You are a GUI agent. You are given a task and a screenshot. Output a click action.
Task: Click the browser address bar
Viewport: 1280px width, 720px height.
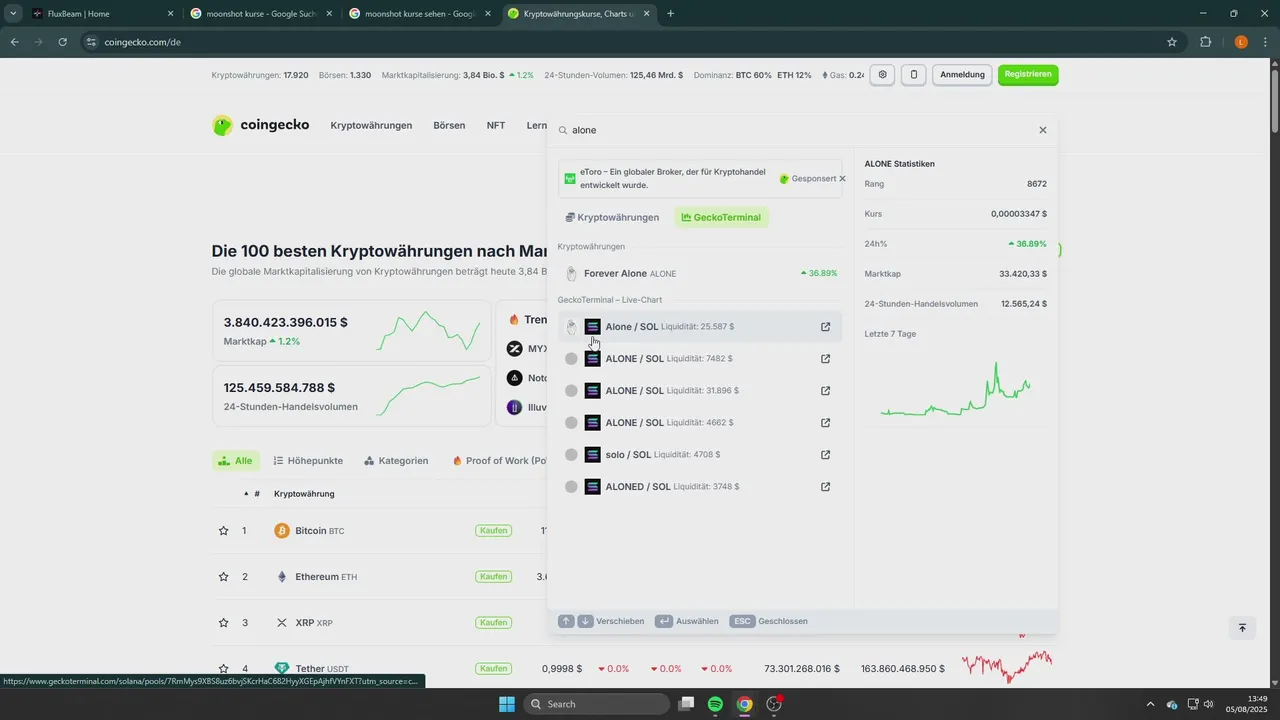click(620, 42)
